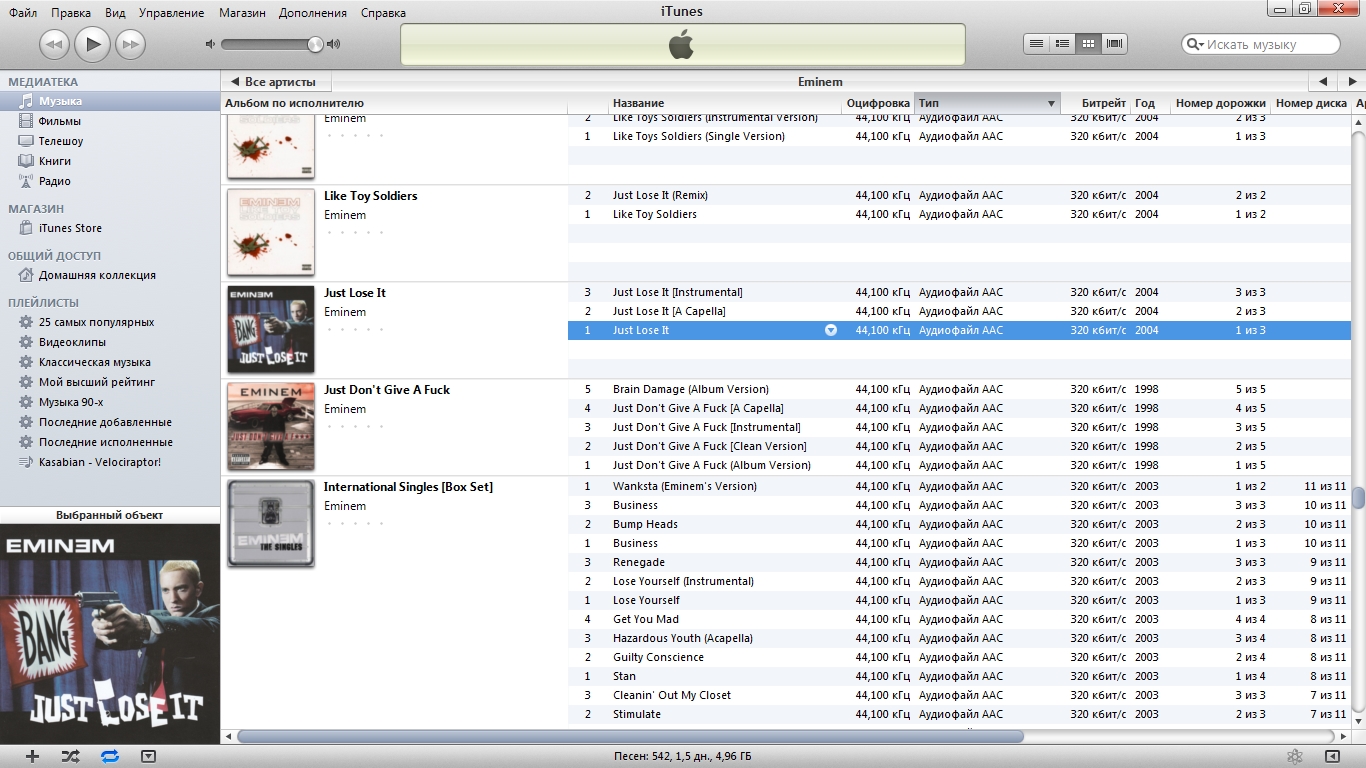This screenshot has width=1366, height=768.
Task: Open the Файл menu
Action: (23, 13)
